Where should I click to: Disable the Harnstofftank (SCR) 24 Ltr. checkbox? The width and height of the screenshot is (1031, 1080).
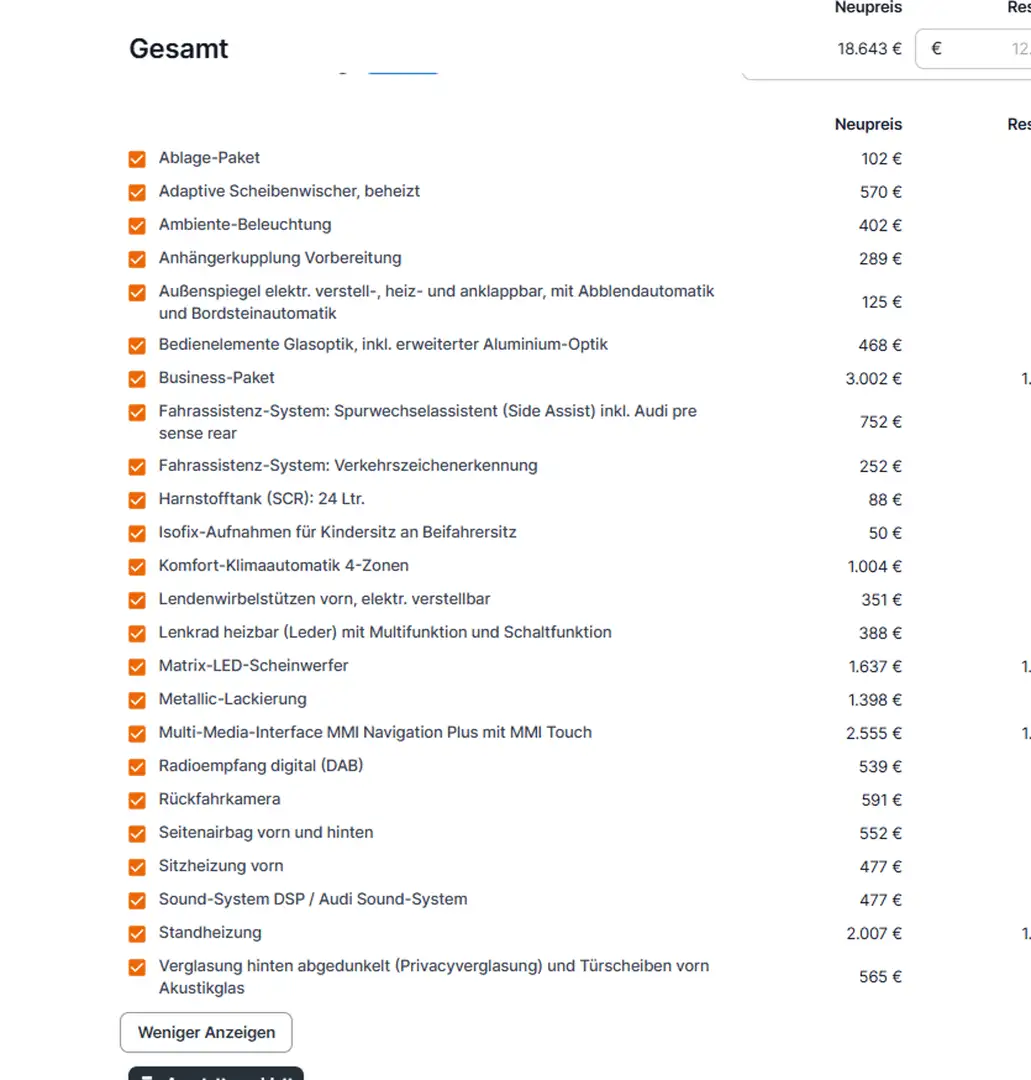[137, 500]
